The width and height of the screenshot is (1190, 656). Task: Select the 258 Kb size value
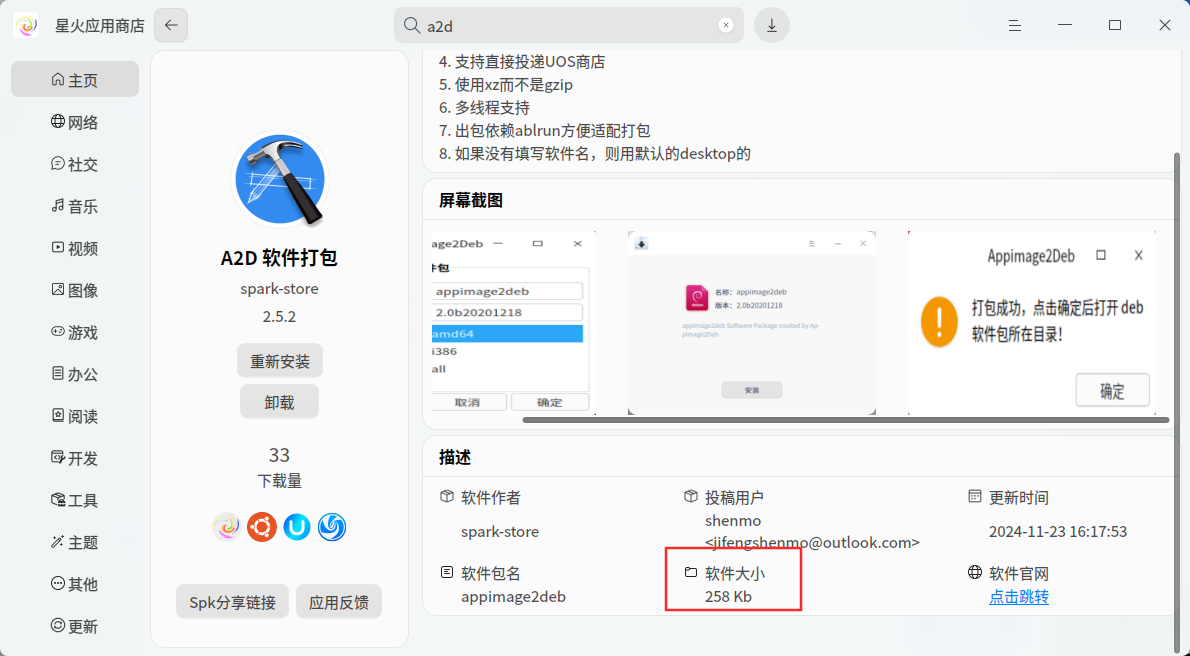pos(729,597)
